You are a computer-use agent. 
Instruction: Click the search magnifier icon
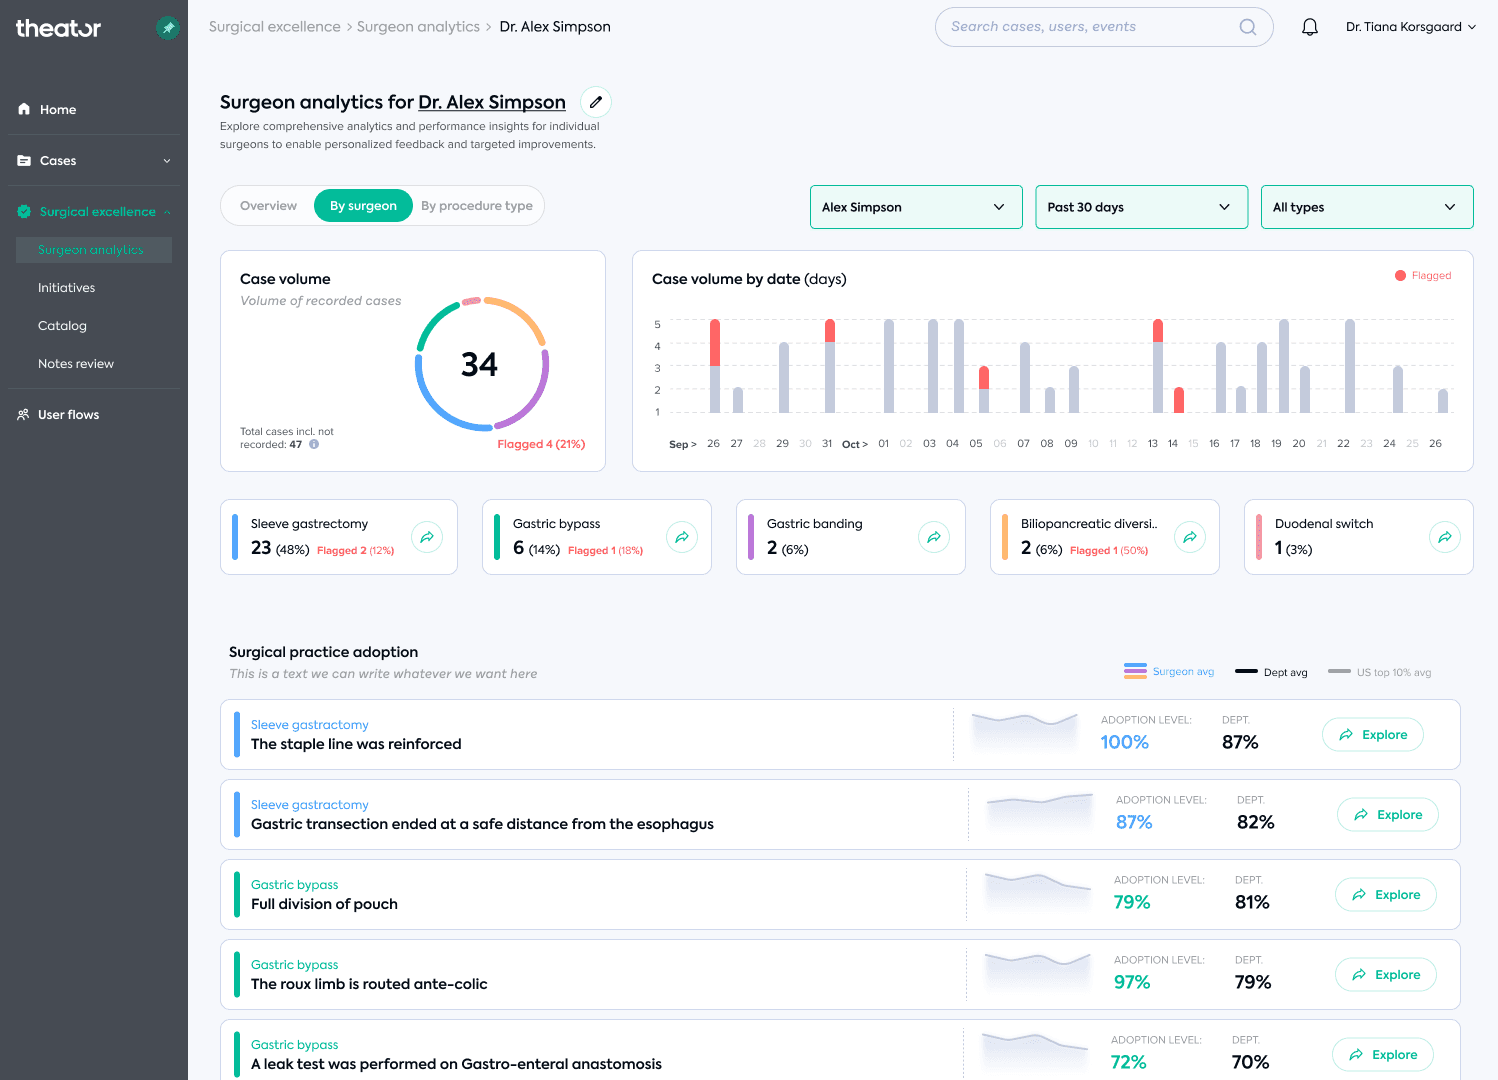pyautogui.click(x=1248, y=27)
